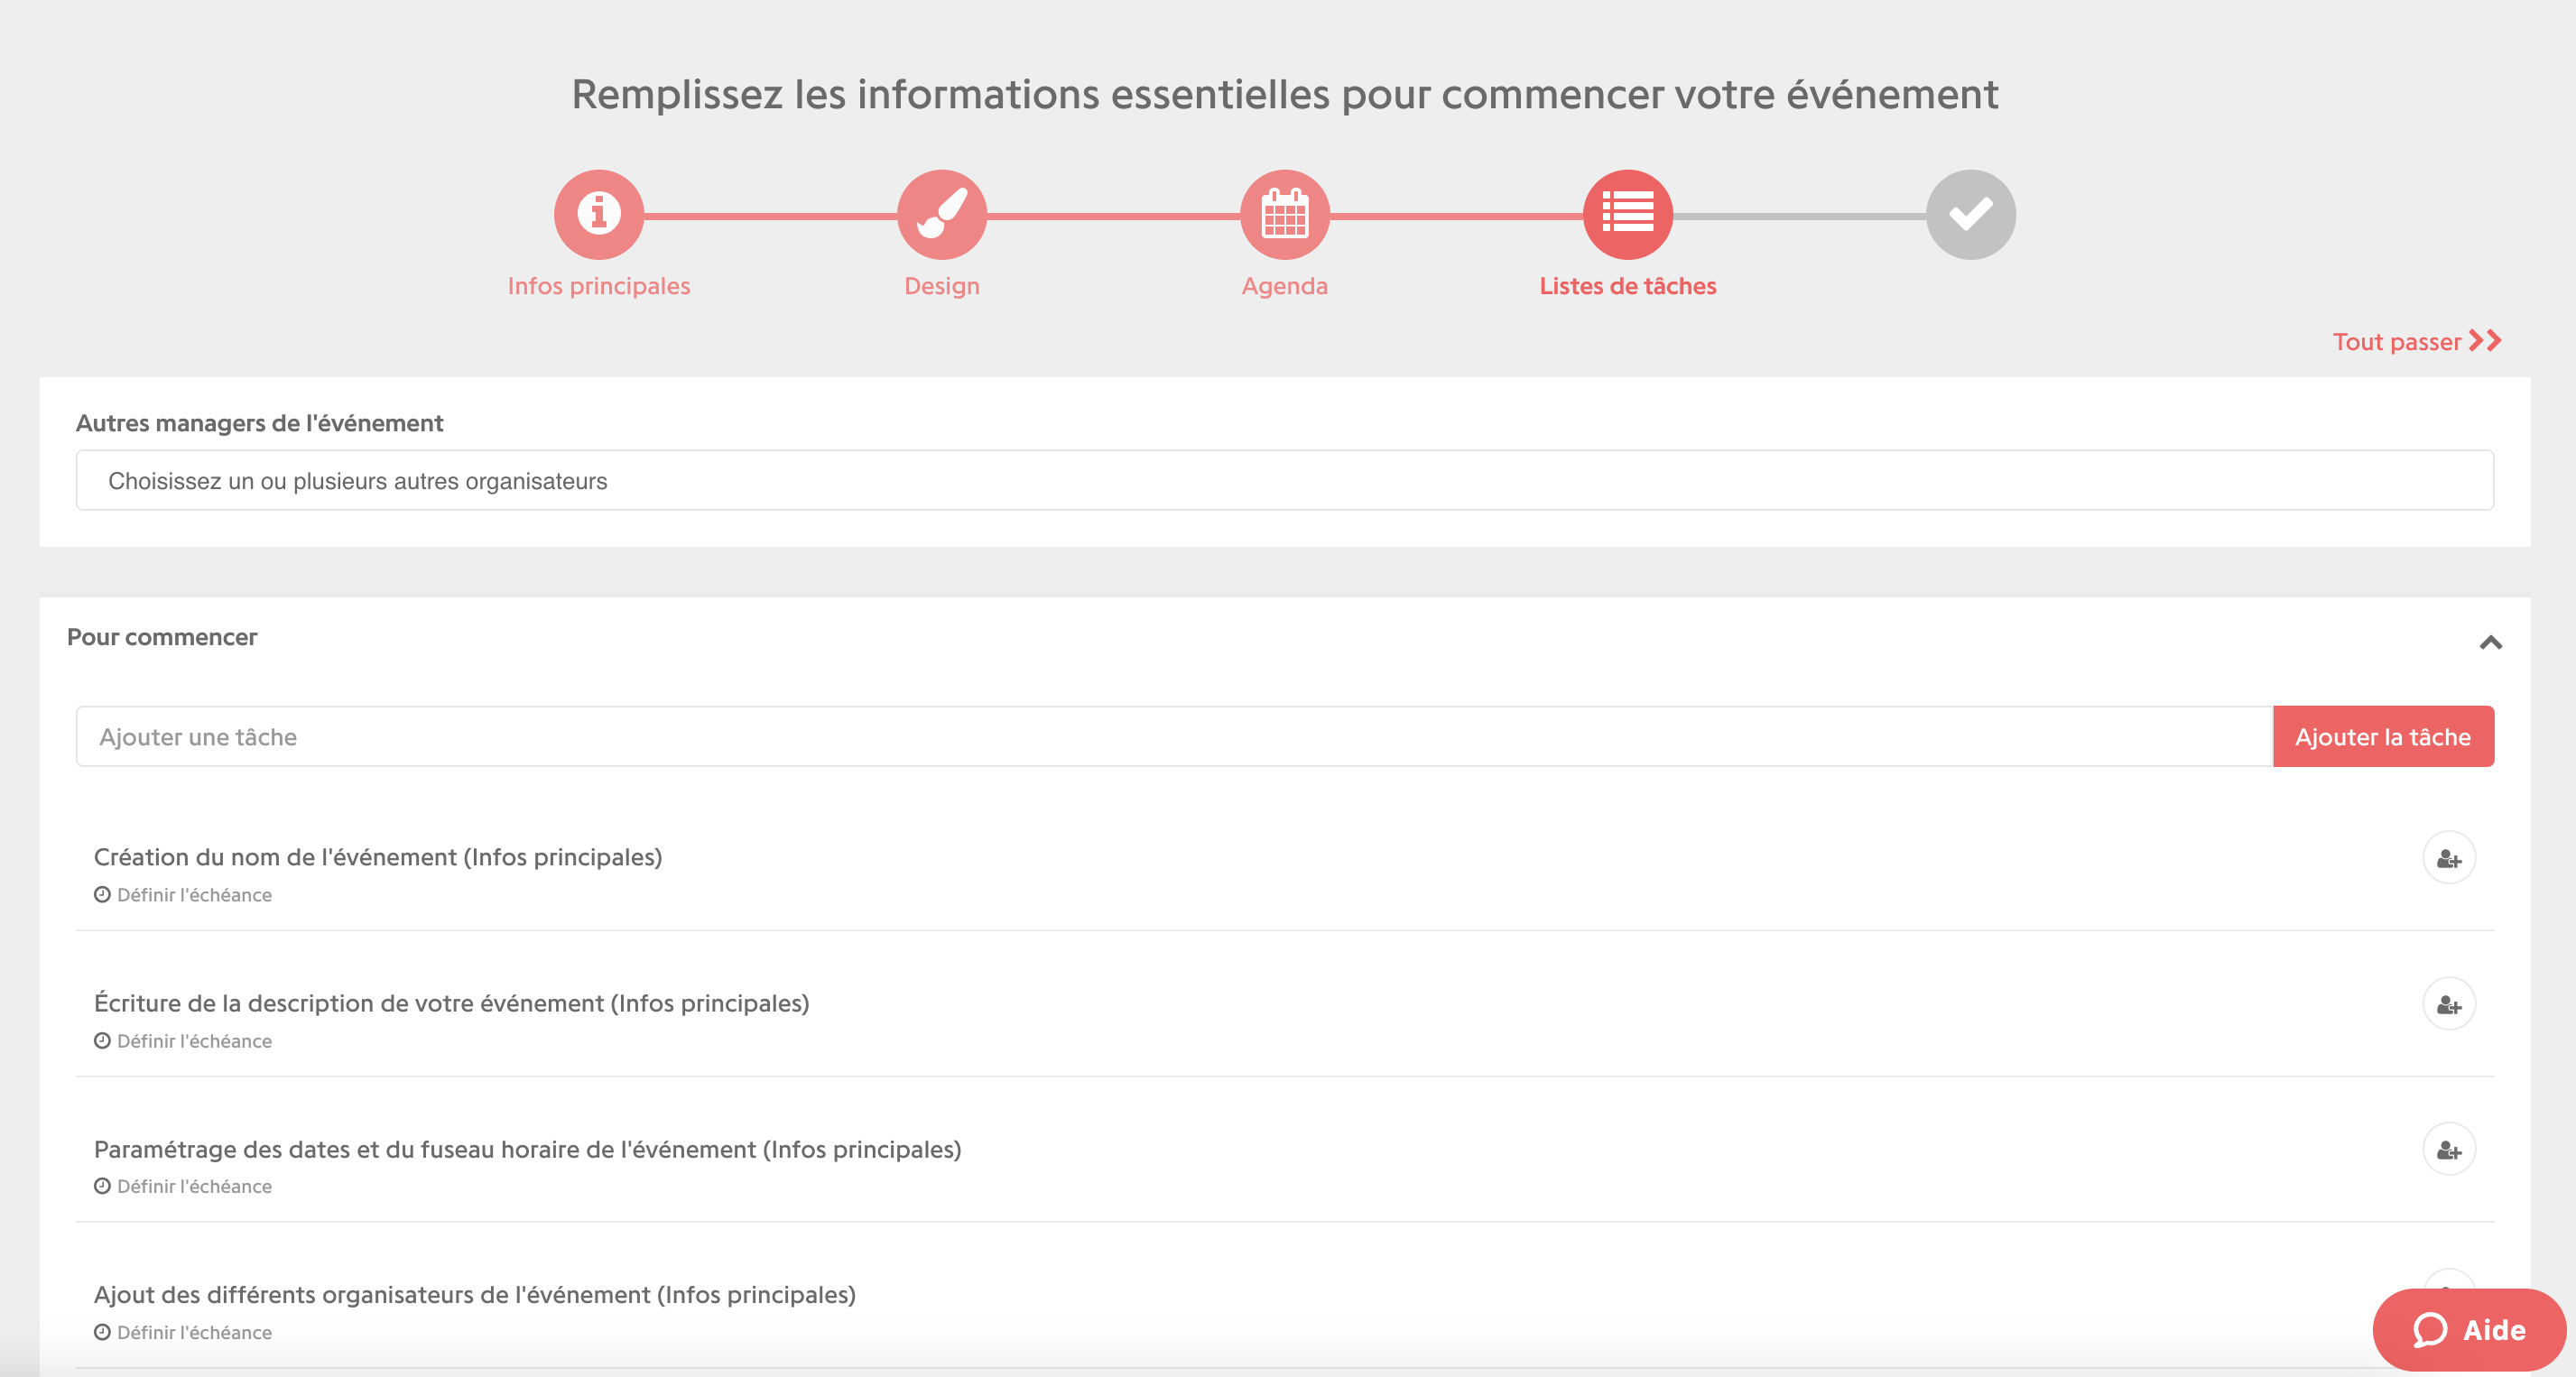2576x1377 pixels.
Task: Focus the Ajouter une tâche input
Action: (x=1174, y=737)
